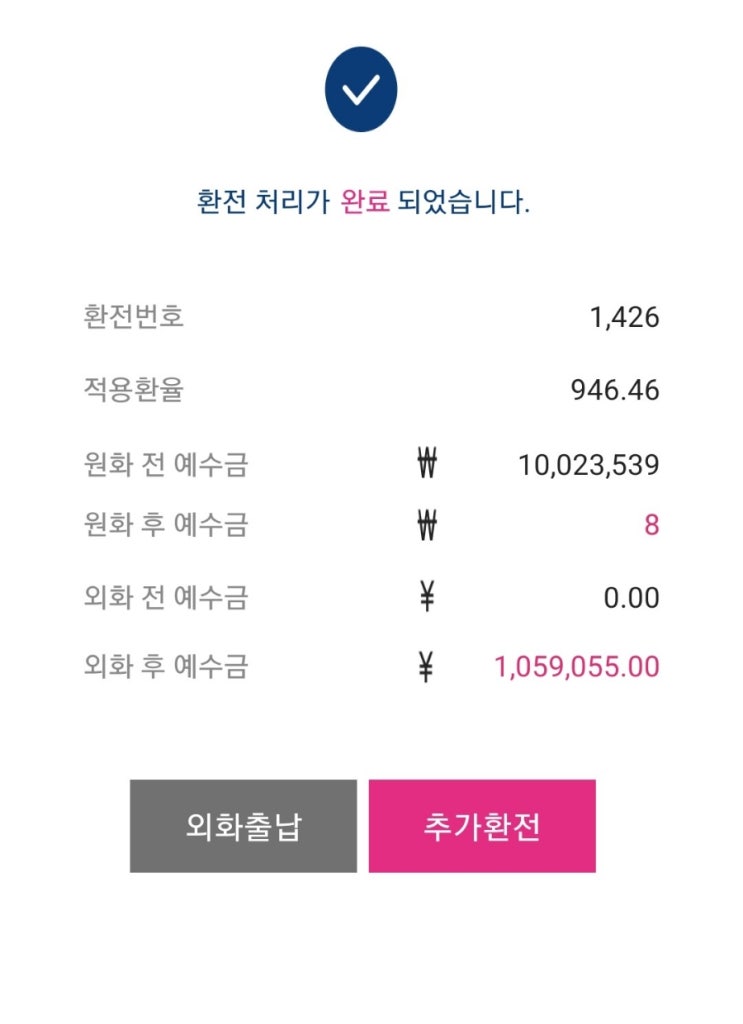Click the exchange number value 1,426
This screenshot has height=1024, width=743.
click(624, 318)
